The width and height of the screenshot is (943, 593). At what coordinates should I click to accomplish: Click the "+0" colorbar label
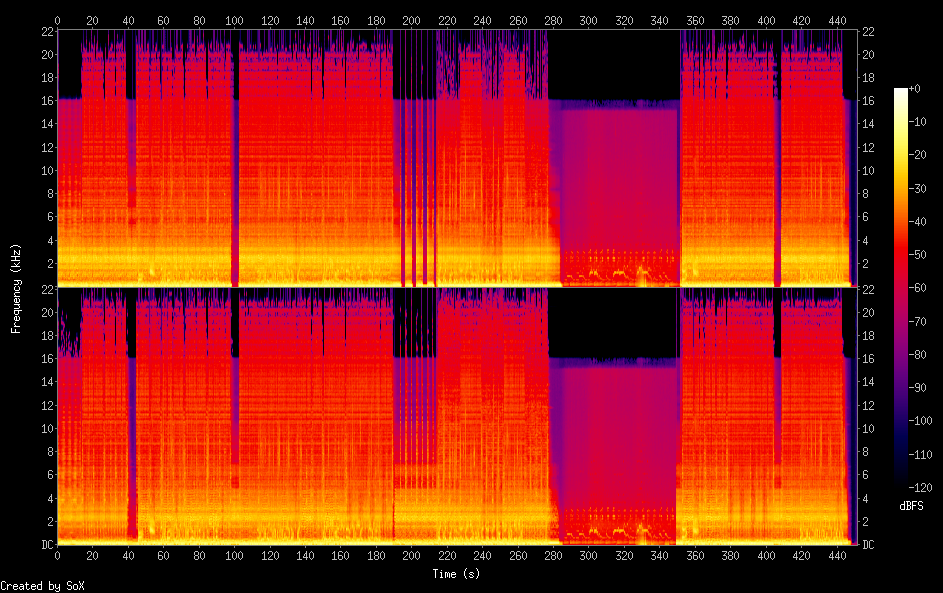(914, 88)
